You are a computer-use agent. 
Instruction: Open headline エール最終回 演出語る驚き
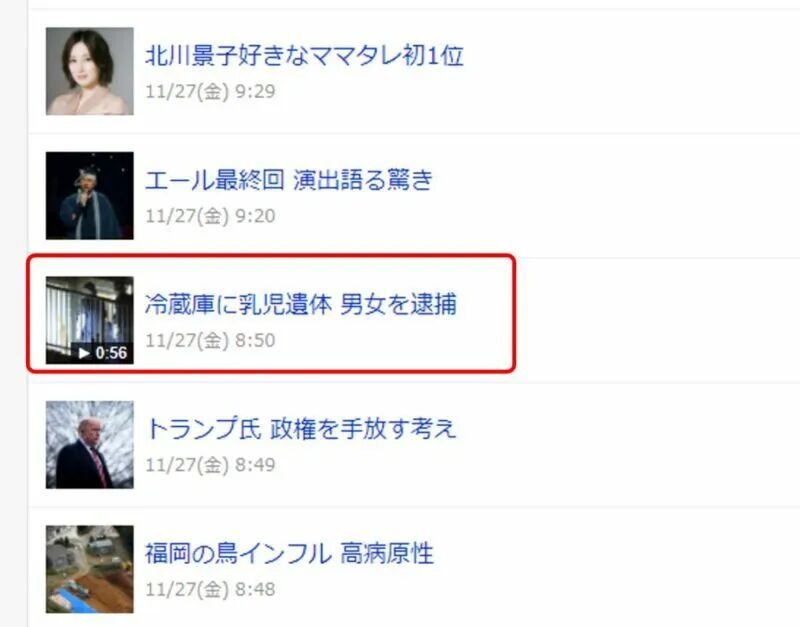[x=289, y=180]
